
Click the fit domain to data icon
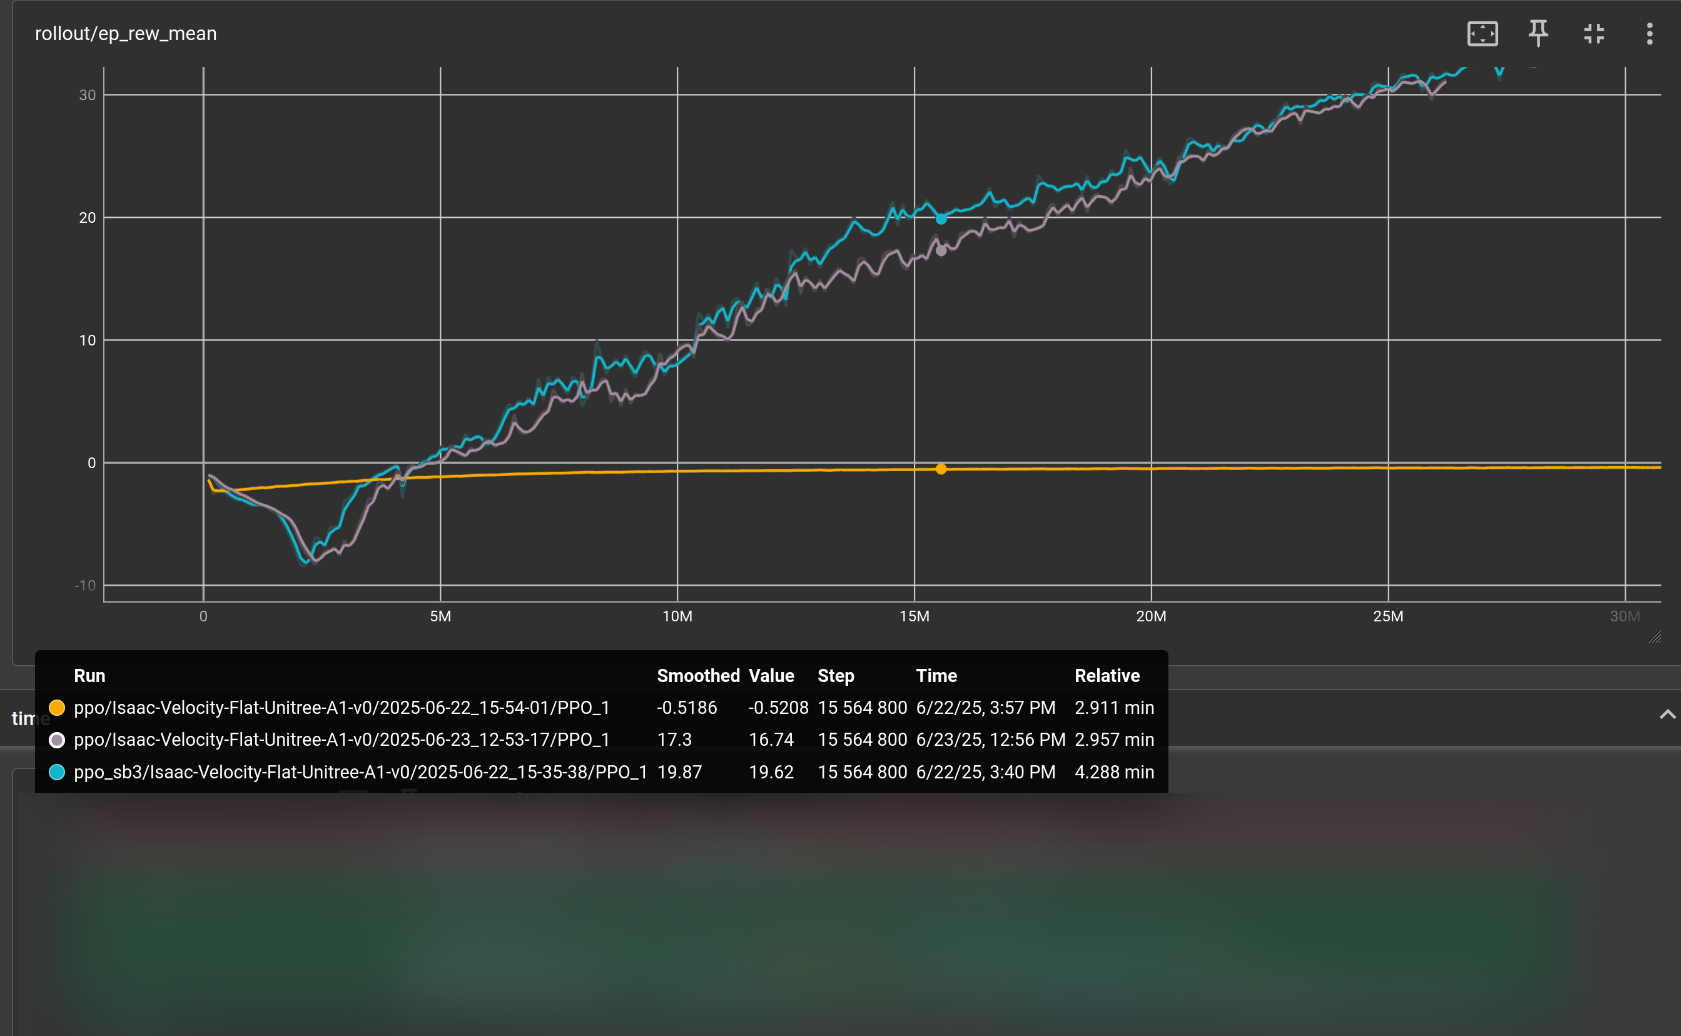(1482, 34)
